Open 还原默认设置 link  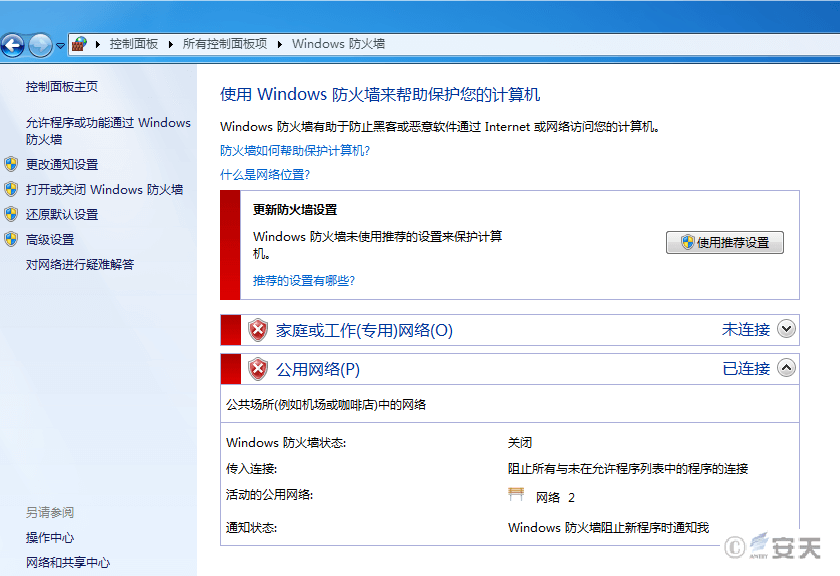click(62, 215)
